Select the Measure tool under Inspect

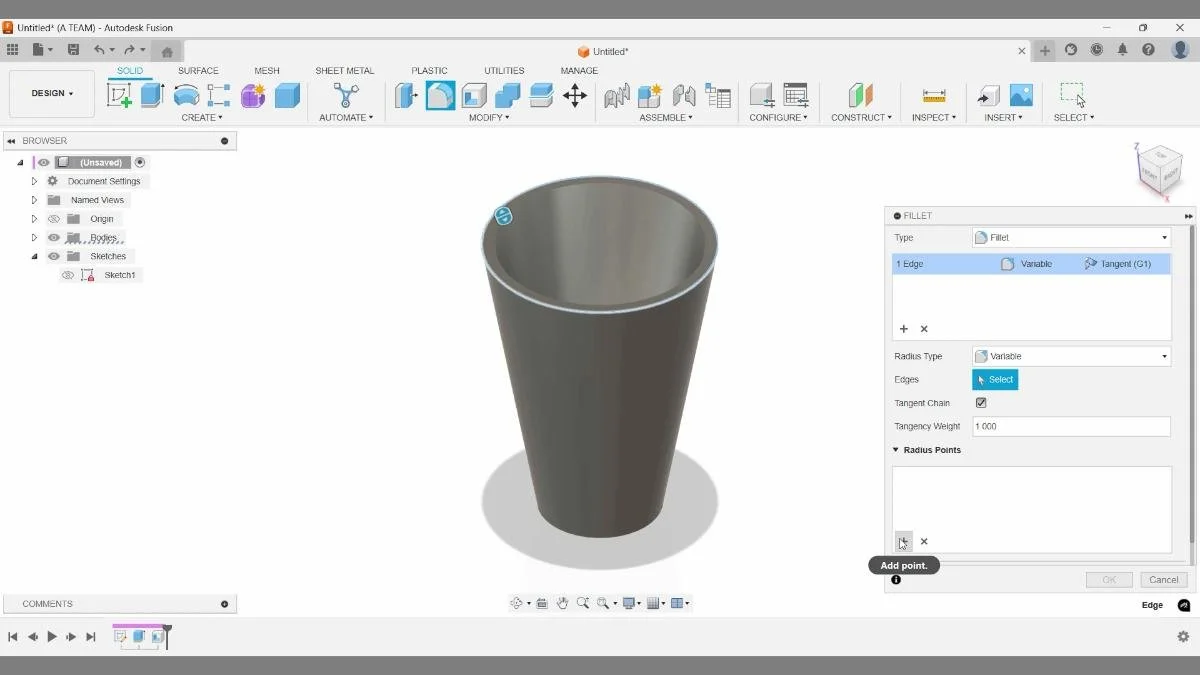[934, 95]
